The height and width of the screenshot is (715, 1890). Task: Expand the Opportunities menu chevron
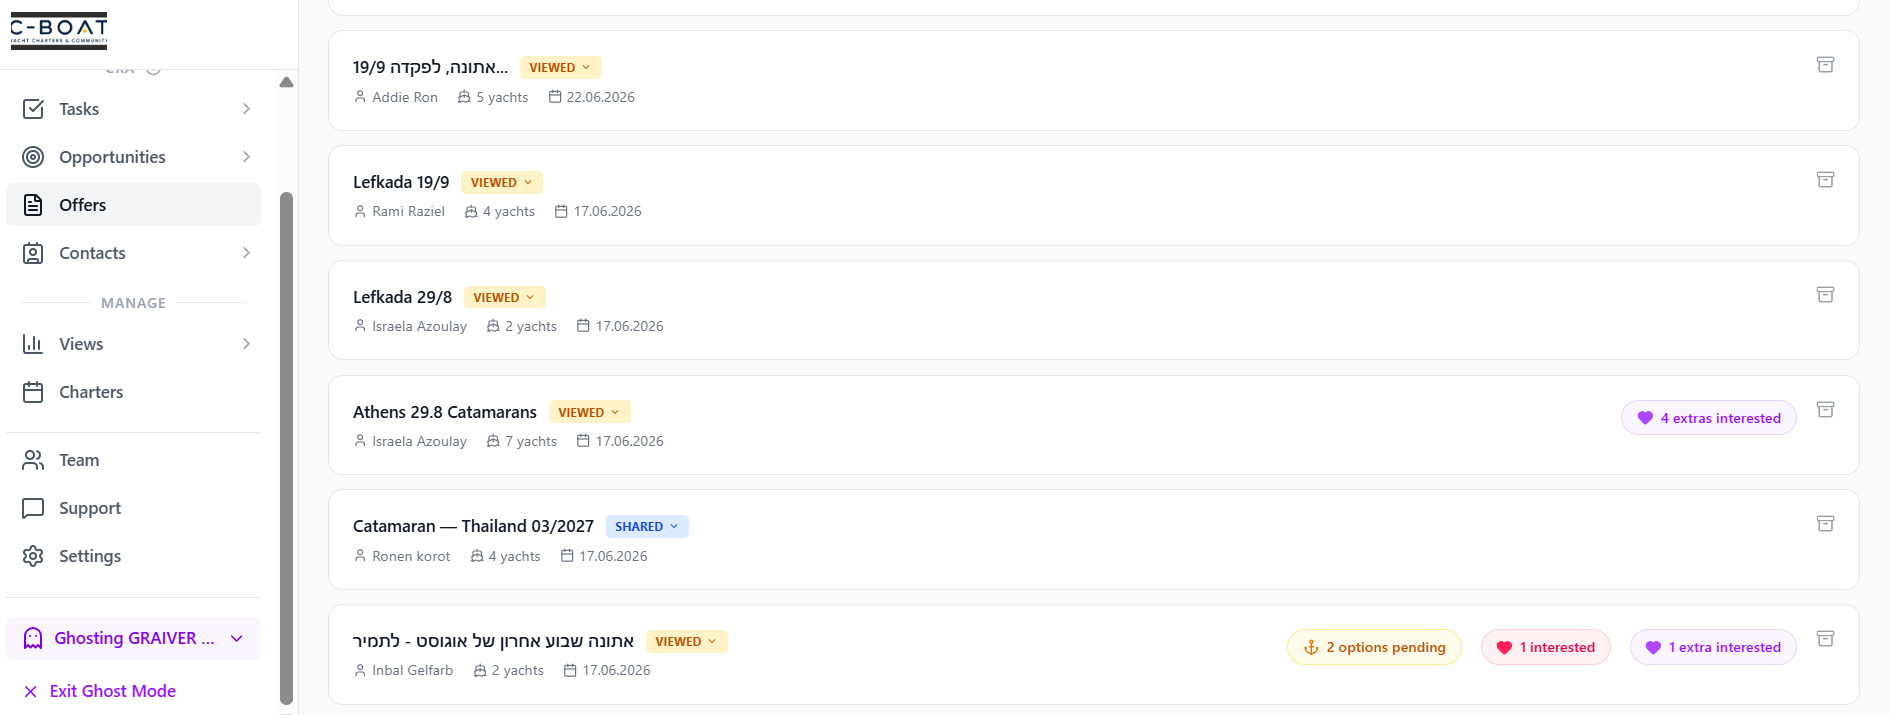(x=246, y=157)
